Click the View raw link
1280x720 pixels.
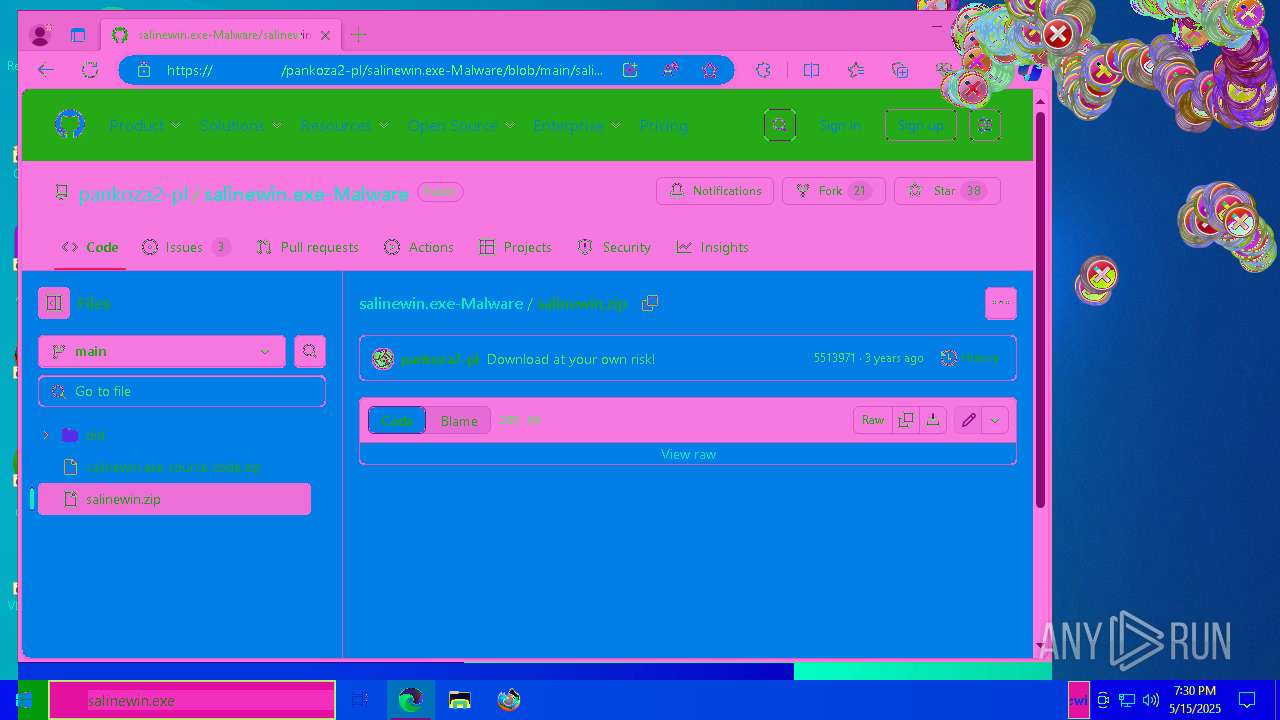coord(688,454)
